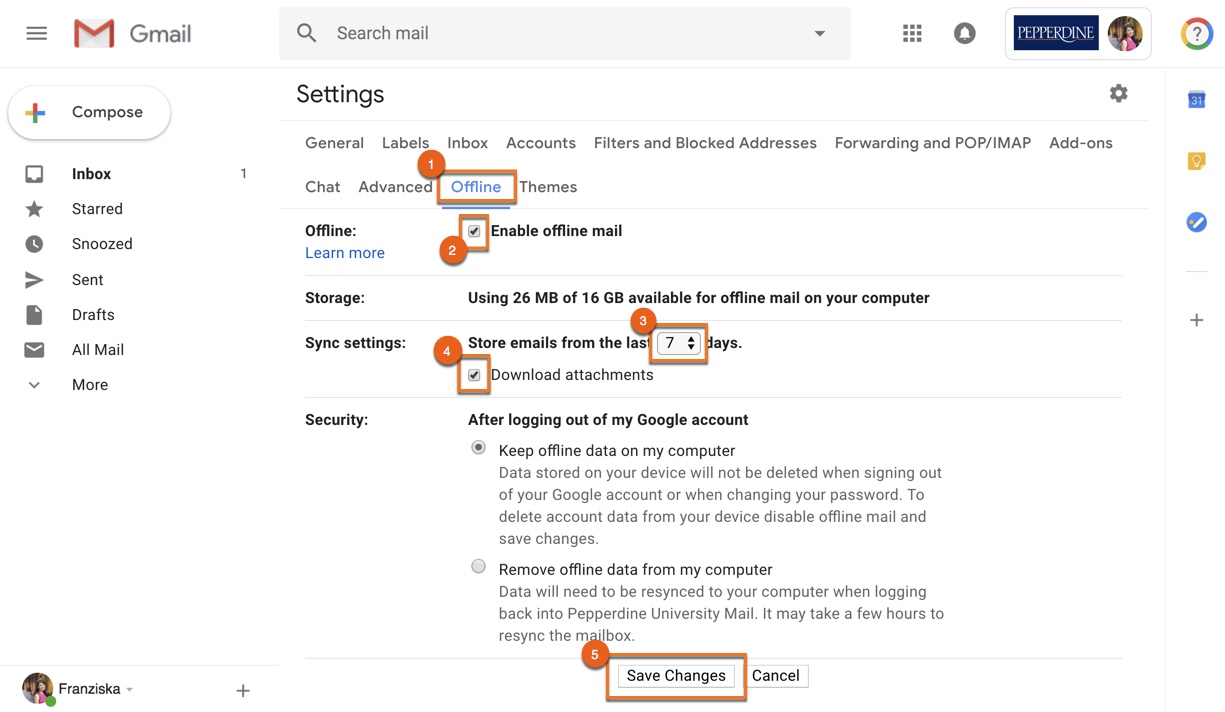The width and height of the screenshot is (1225, 712).
Task: Open the settings gear on the Settings page
Action: pos(1118,92)
